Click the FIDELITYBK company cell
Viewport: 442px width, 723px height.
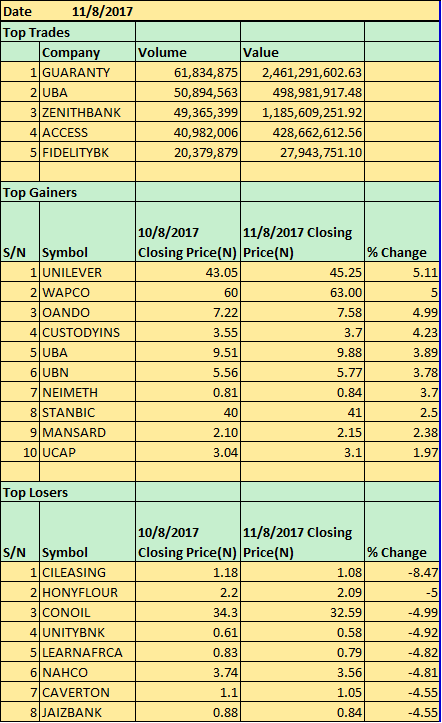click(x=88, y=152)
